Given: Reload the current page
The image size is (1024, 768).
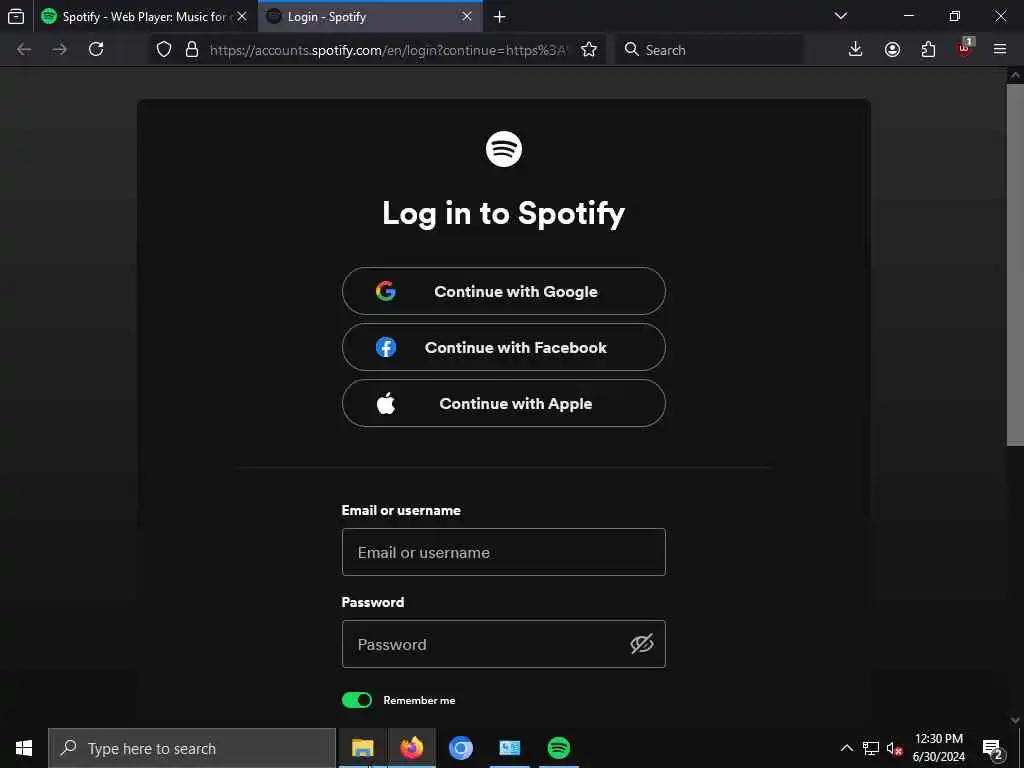Looking at the screenshot, I should (x=96, y=50).
